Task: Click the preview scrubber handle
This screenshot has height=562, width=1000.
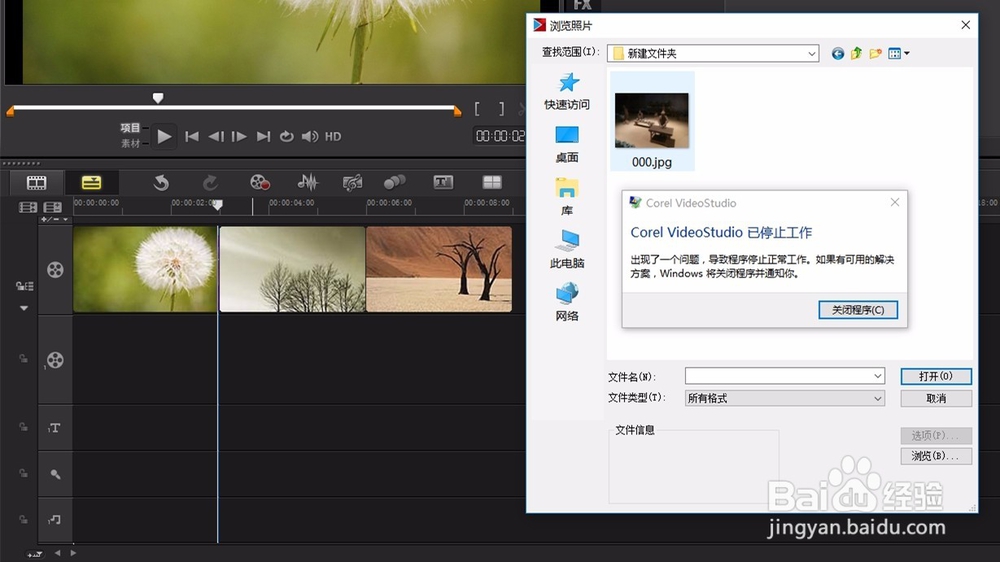Action: pyautogui.click(x=158, y=98)
